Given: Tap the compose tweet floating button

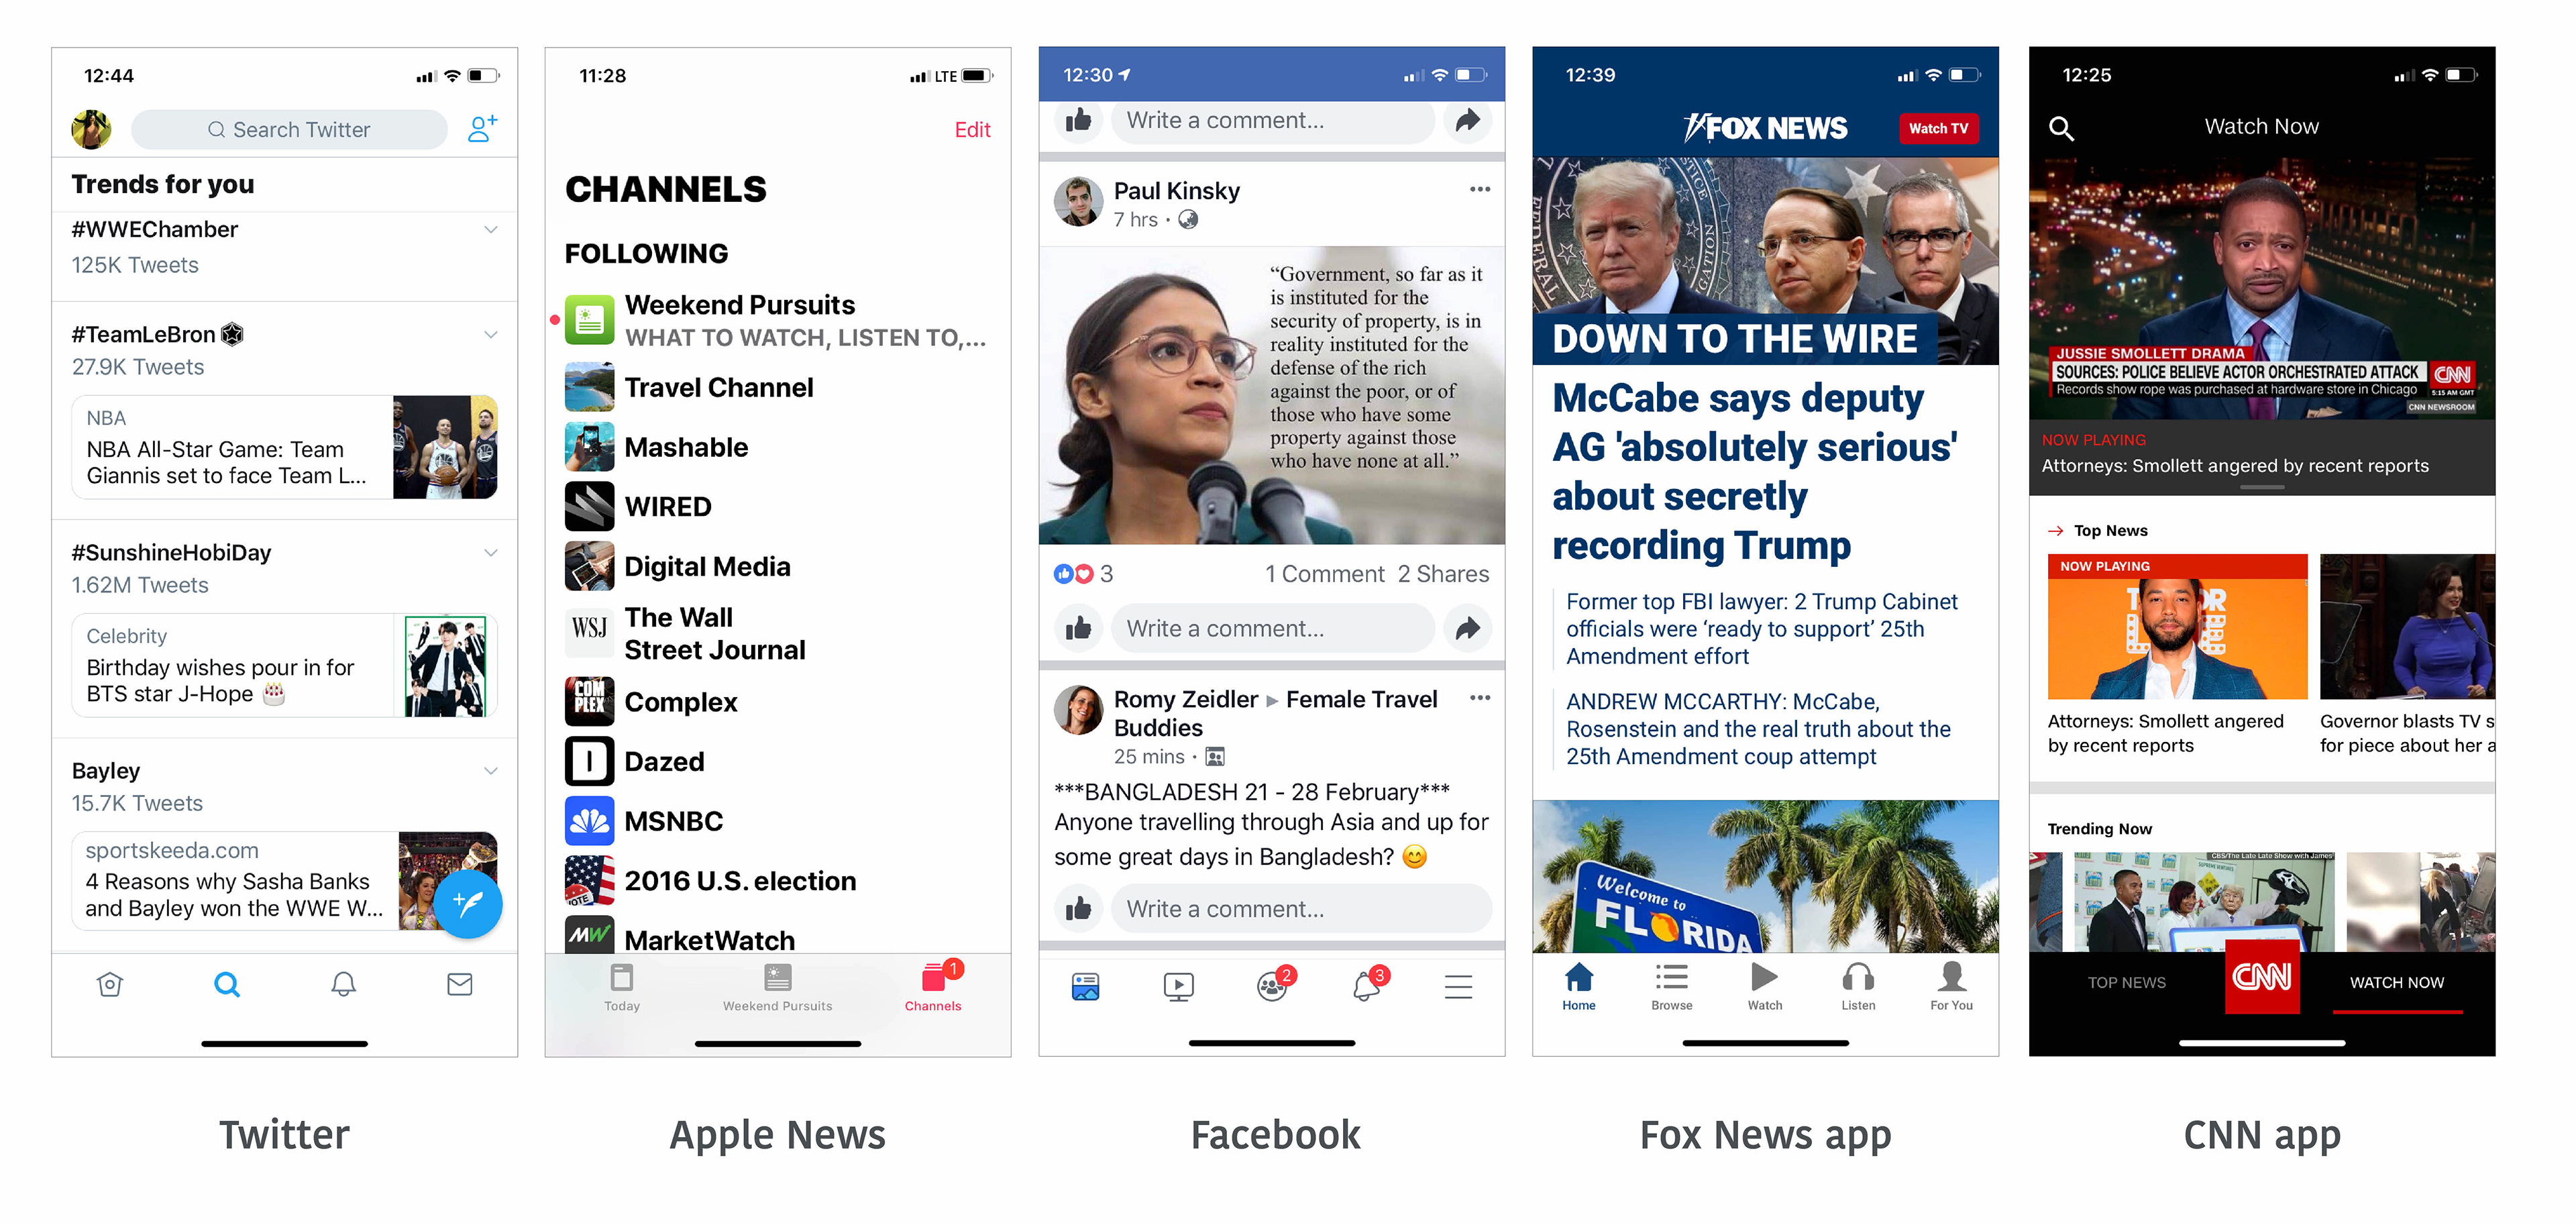Looking at the screenshot, I should click(467, 903).
